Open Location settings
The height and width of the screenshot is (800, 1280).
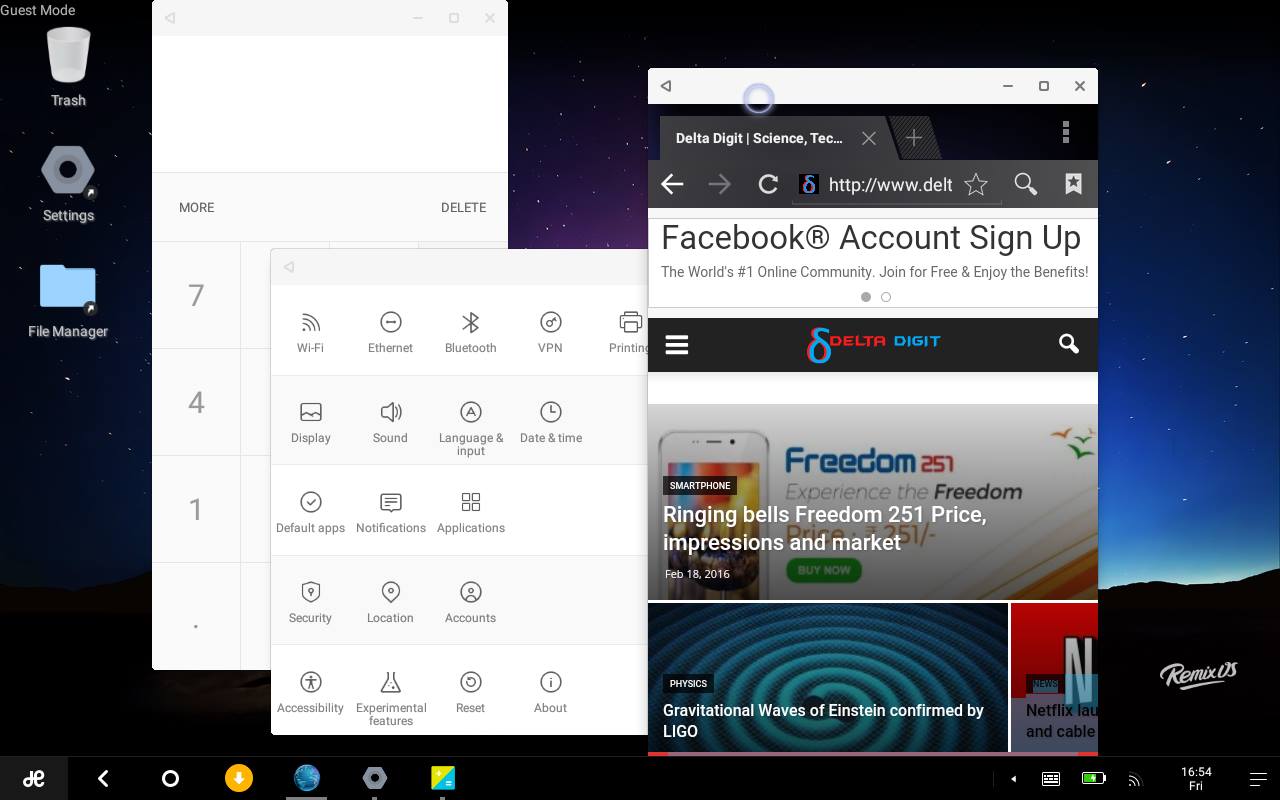coord(390,603)
